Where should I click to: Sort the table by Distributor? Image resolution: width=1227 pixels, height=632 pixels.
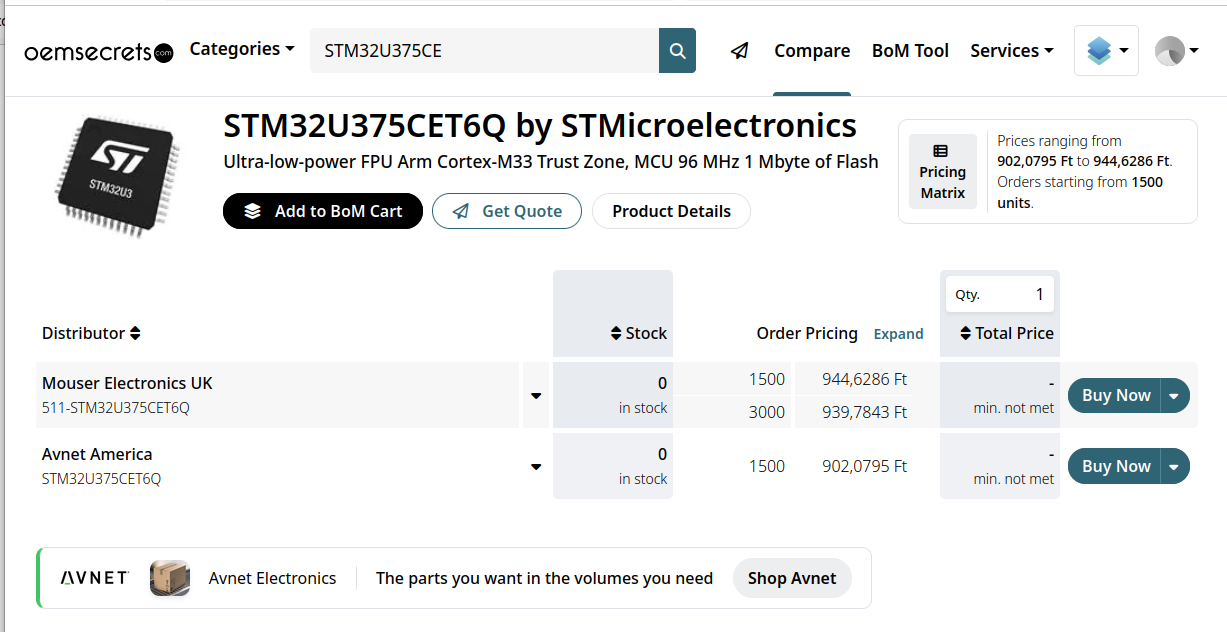[x=91, y=333]
